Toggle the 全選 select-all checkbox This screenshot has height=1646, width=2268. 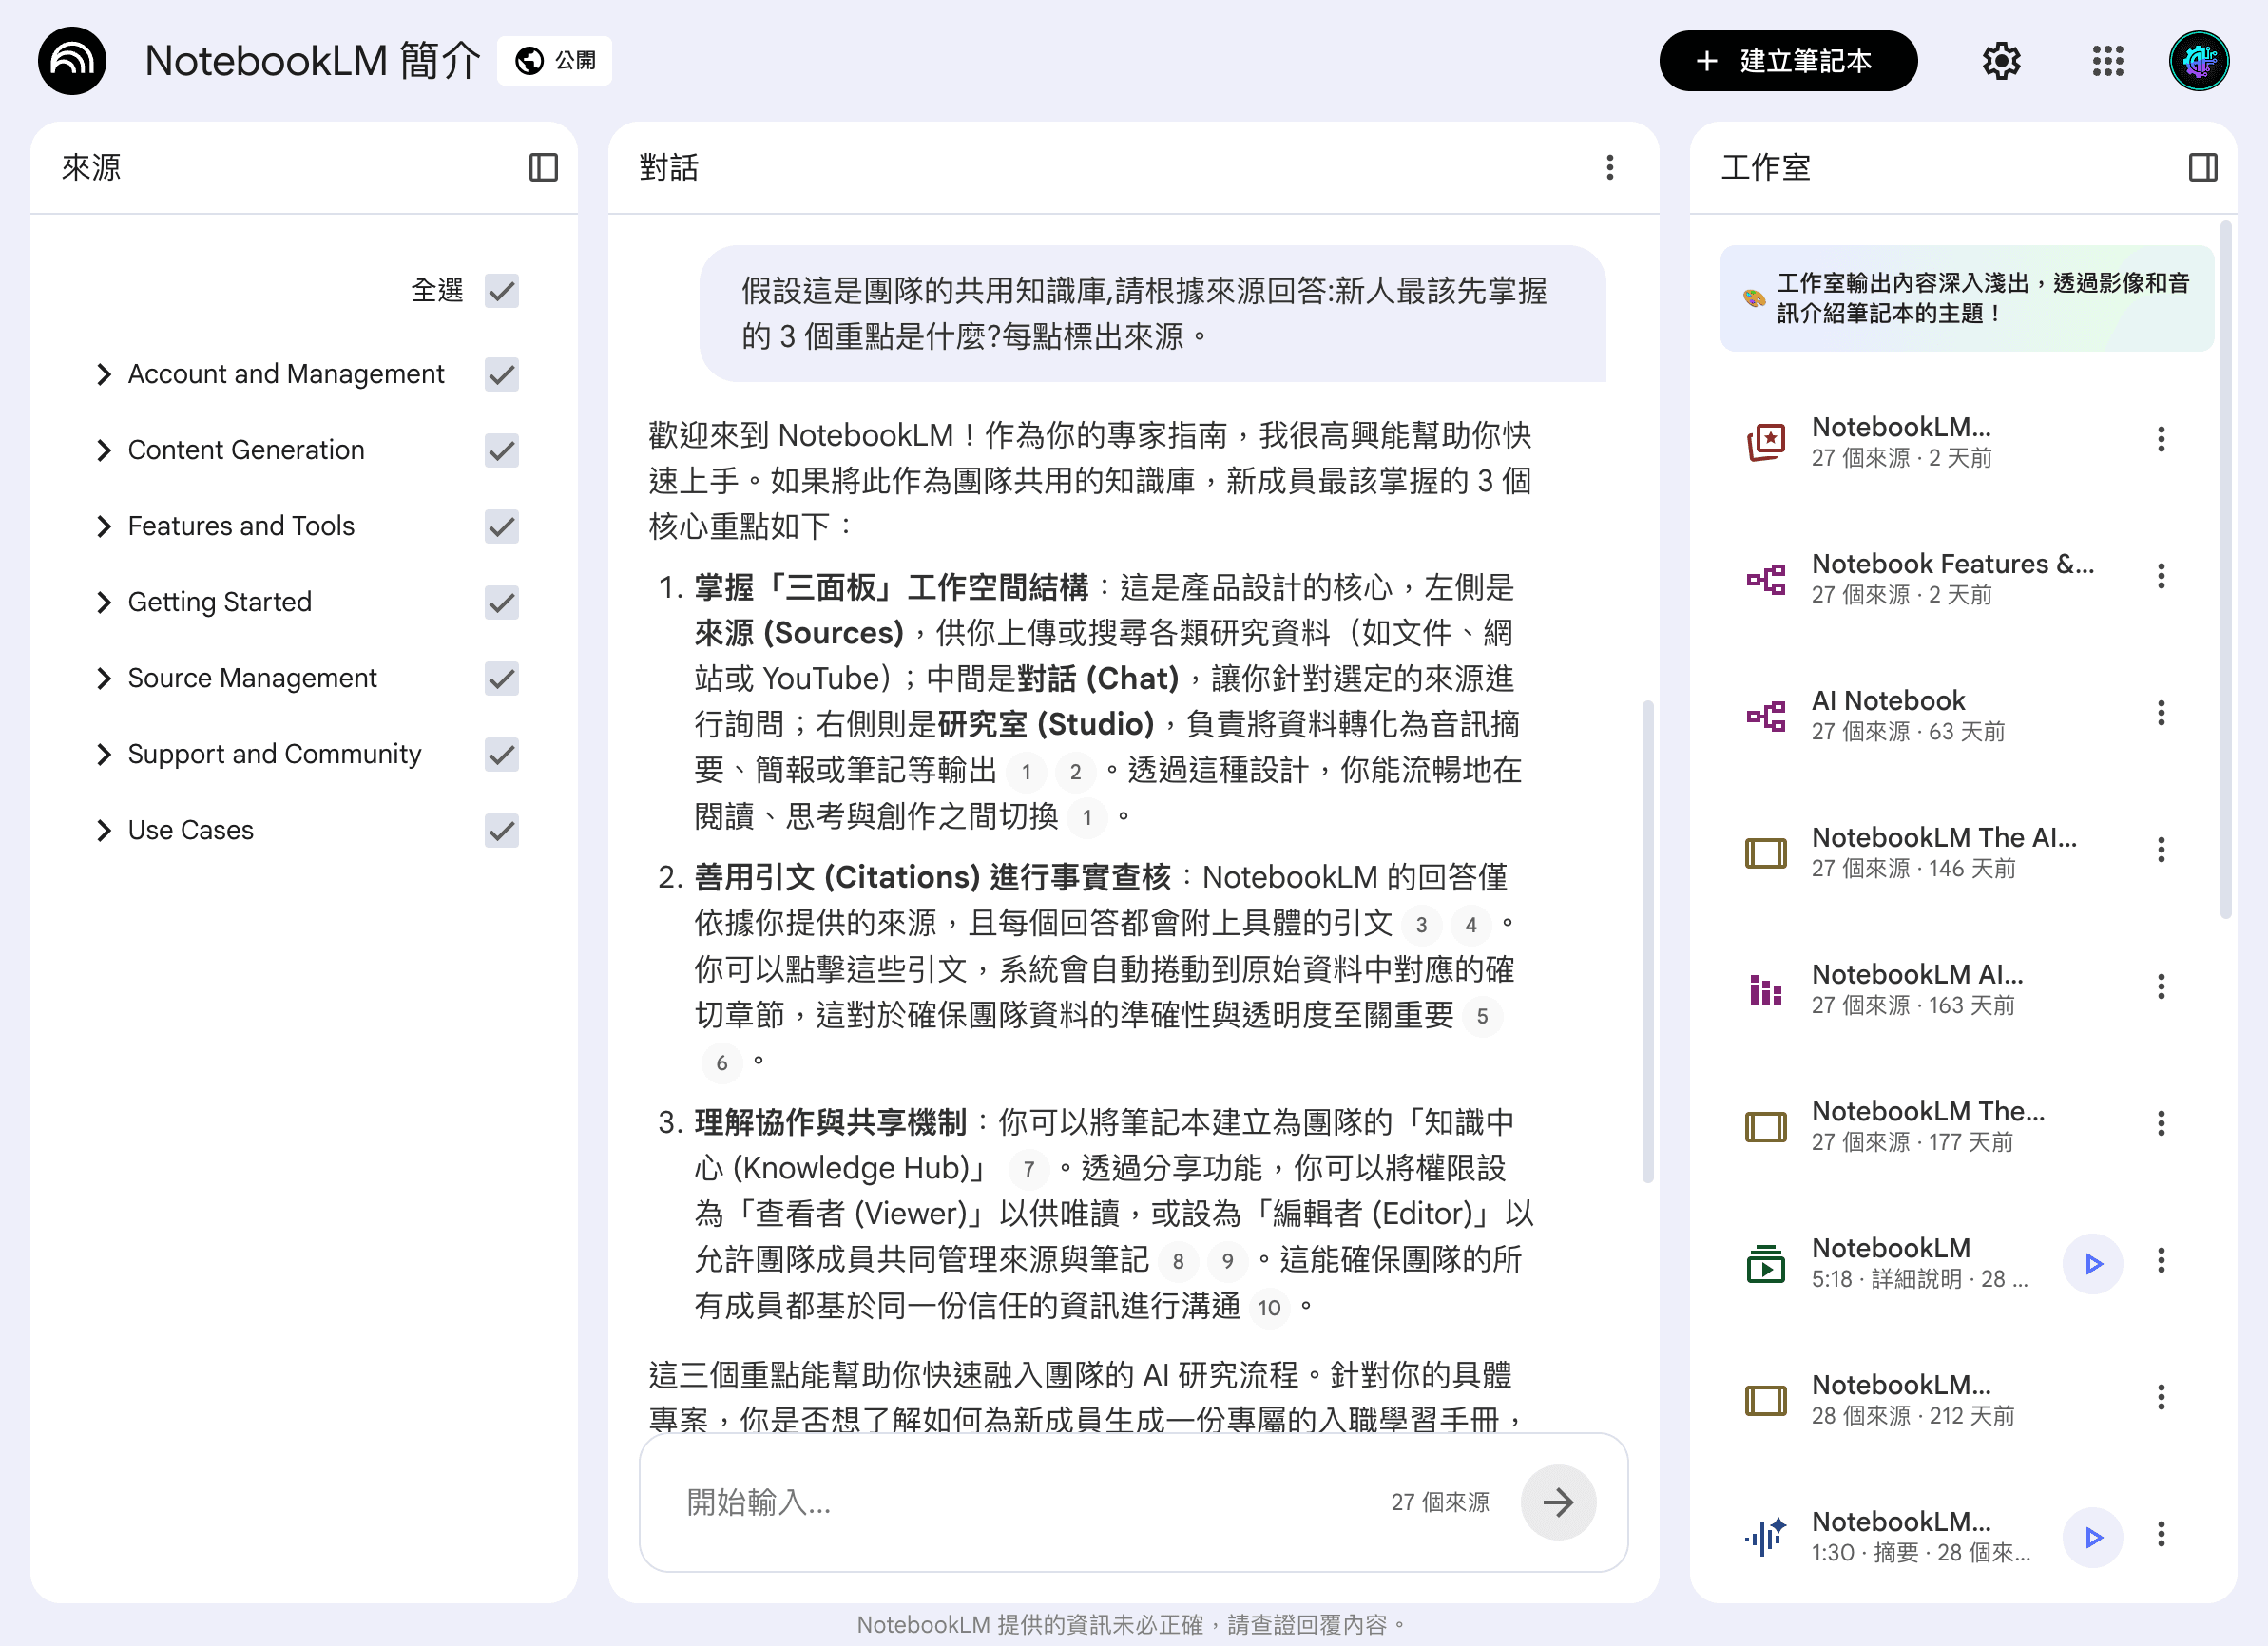point(502,291)
